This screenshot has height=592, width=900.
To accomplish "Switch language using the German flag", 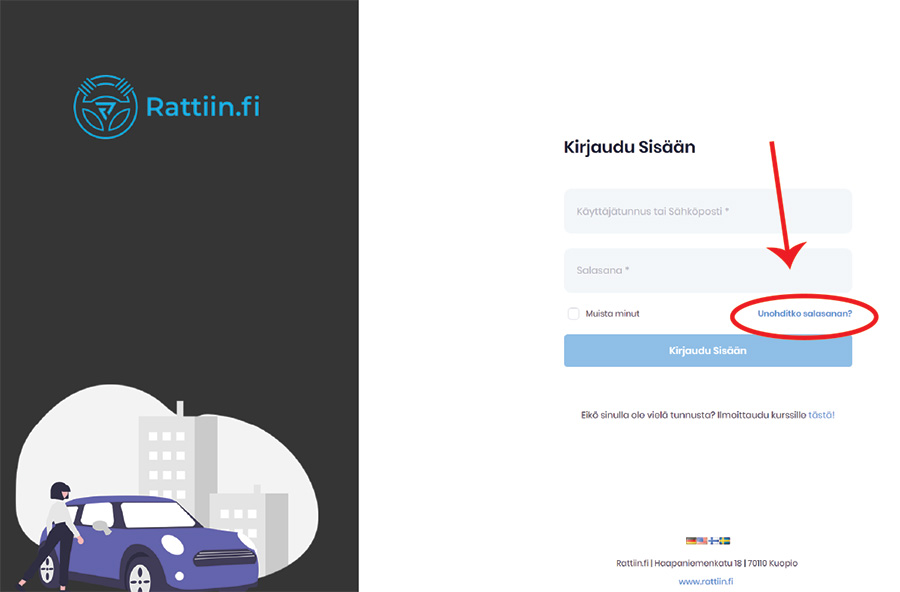I will [690, 541].
